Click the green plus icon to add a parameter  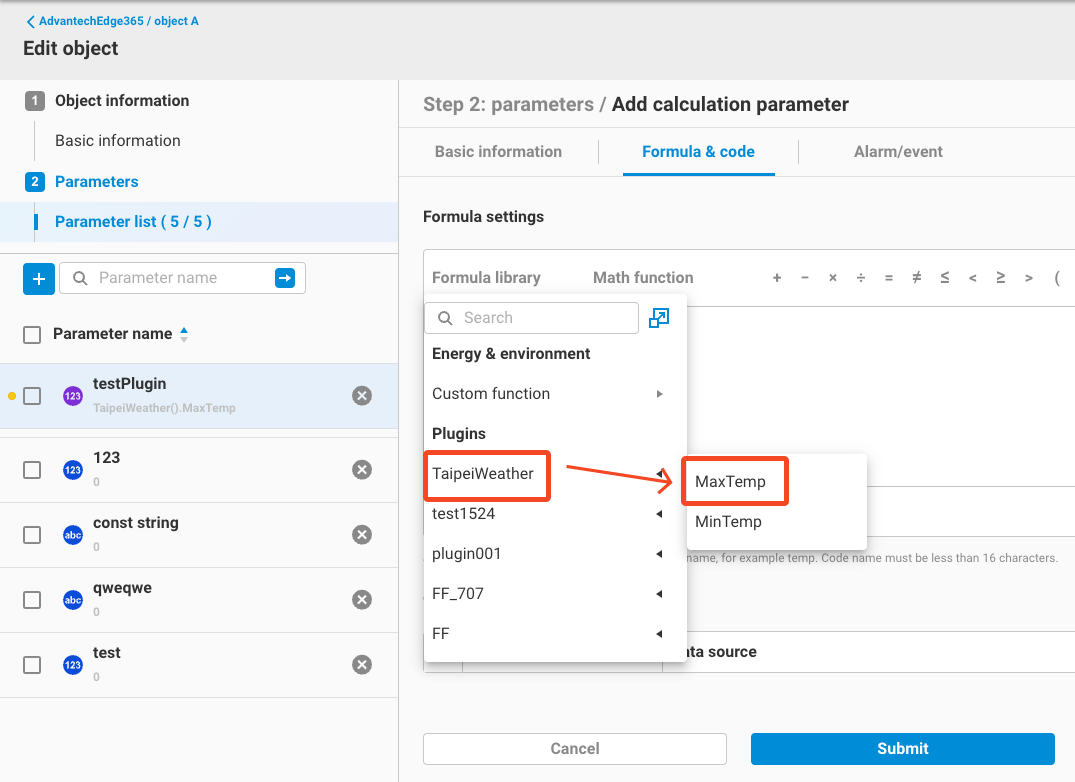click(38, 279)
